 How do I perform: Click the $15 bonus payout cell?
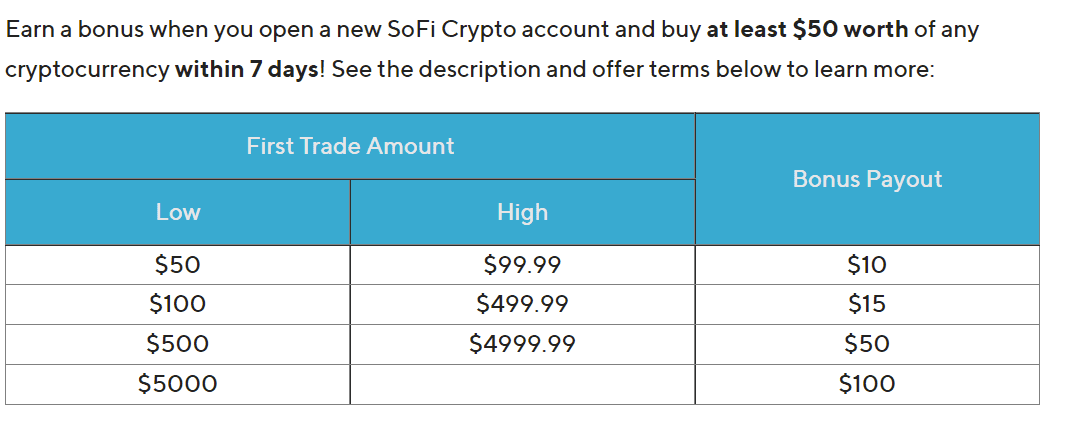[x=867, y=304]
